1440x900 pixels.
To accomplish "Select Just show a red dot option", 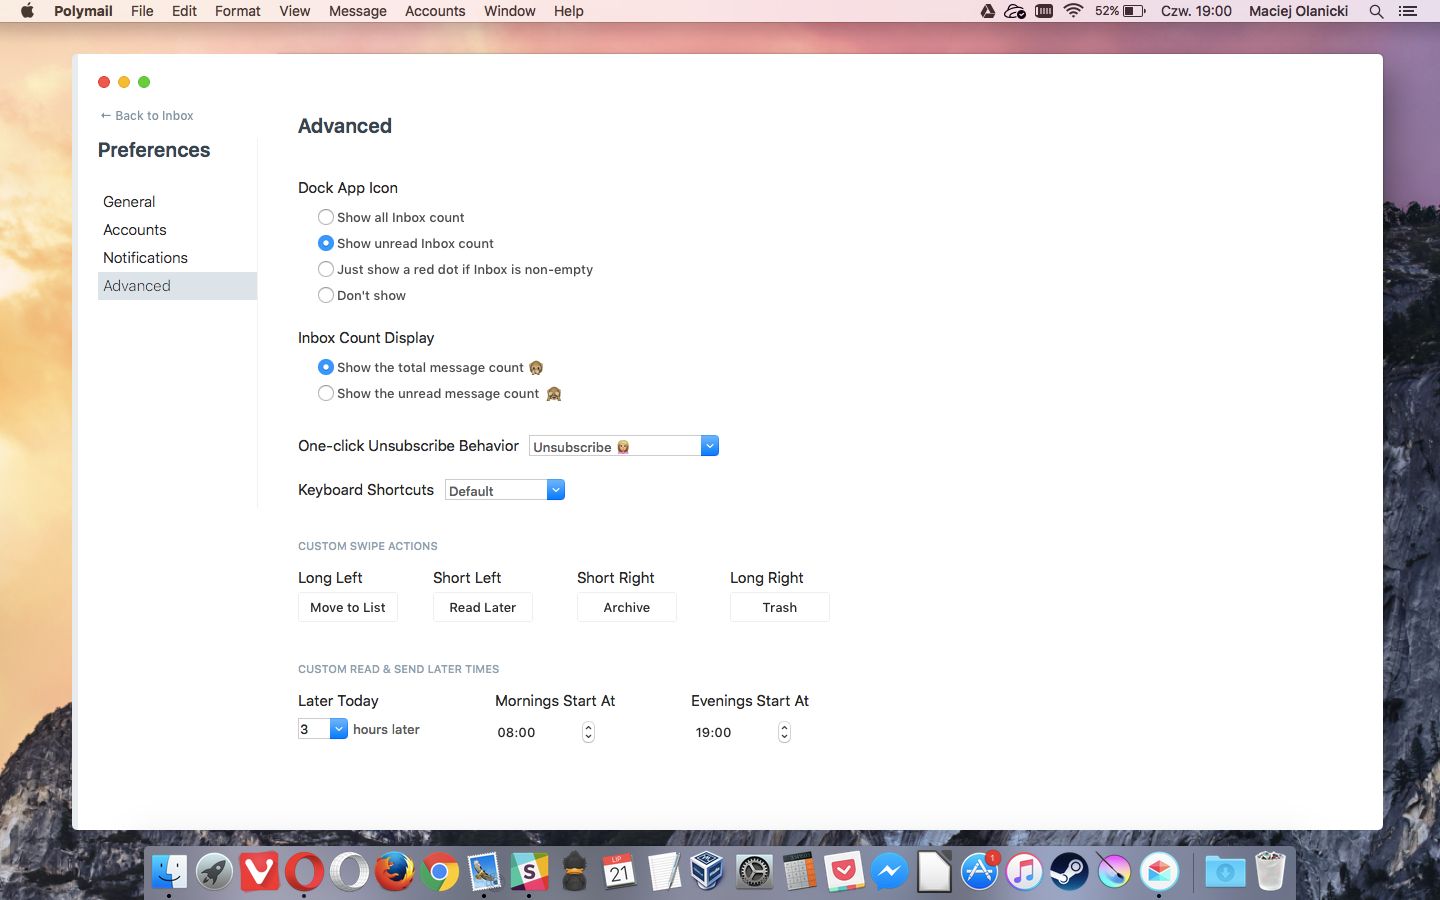I will tap(326, 269).
